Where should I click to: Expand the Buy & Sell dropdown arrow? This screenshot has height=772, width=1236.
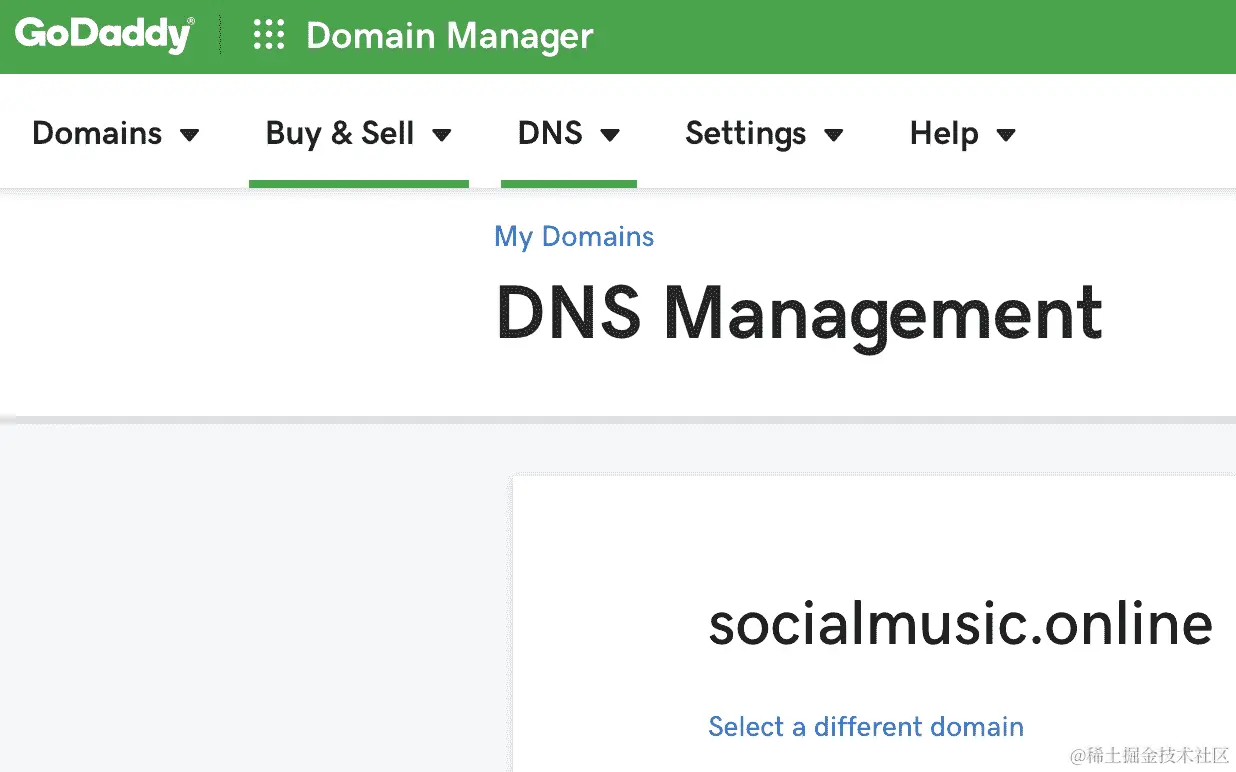442,135
